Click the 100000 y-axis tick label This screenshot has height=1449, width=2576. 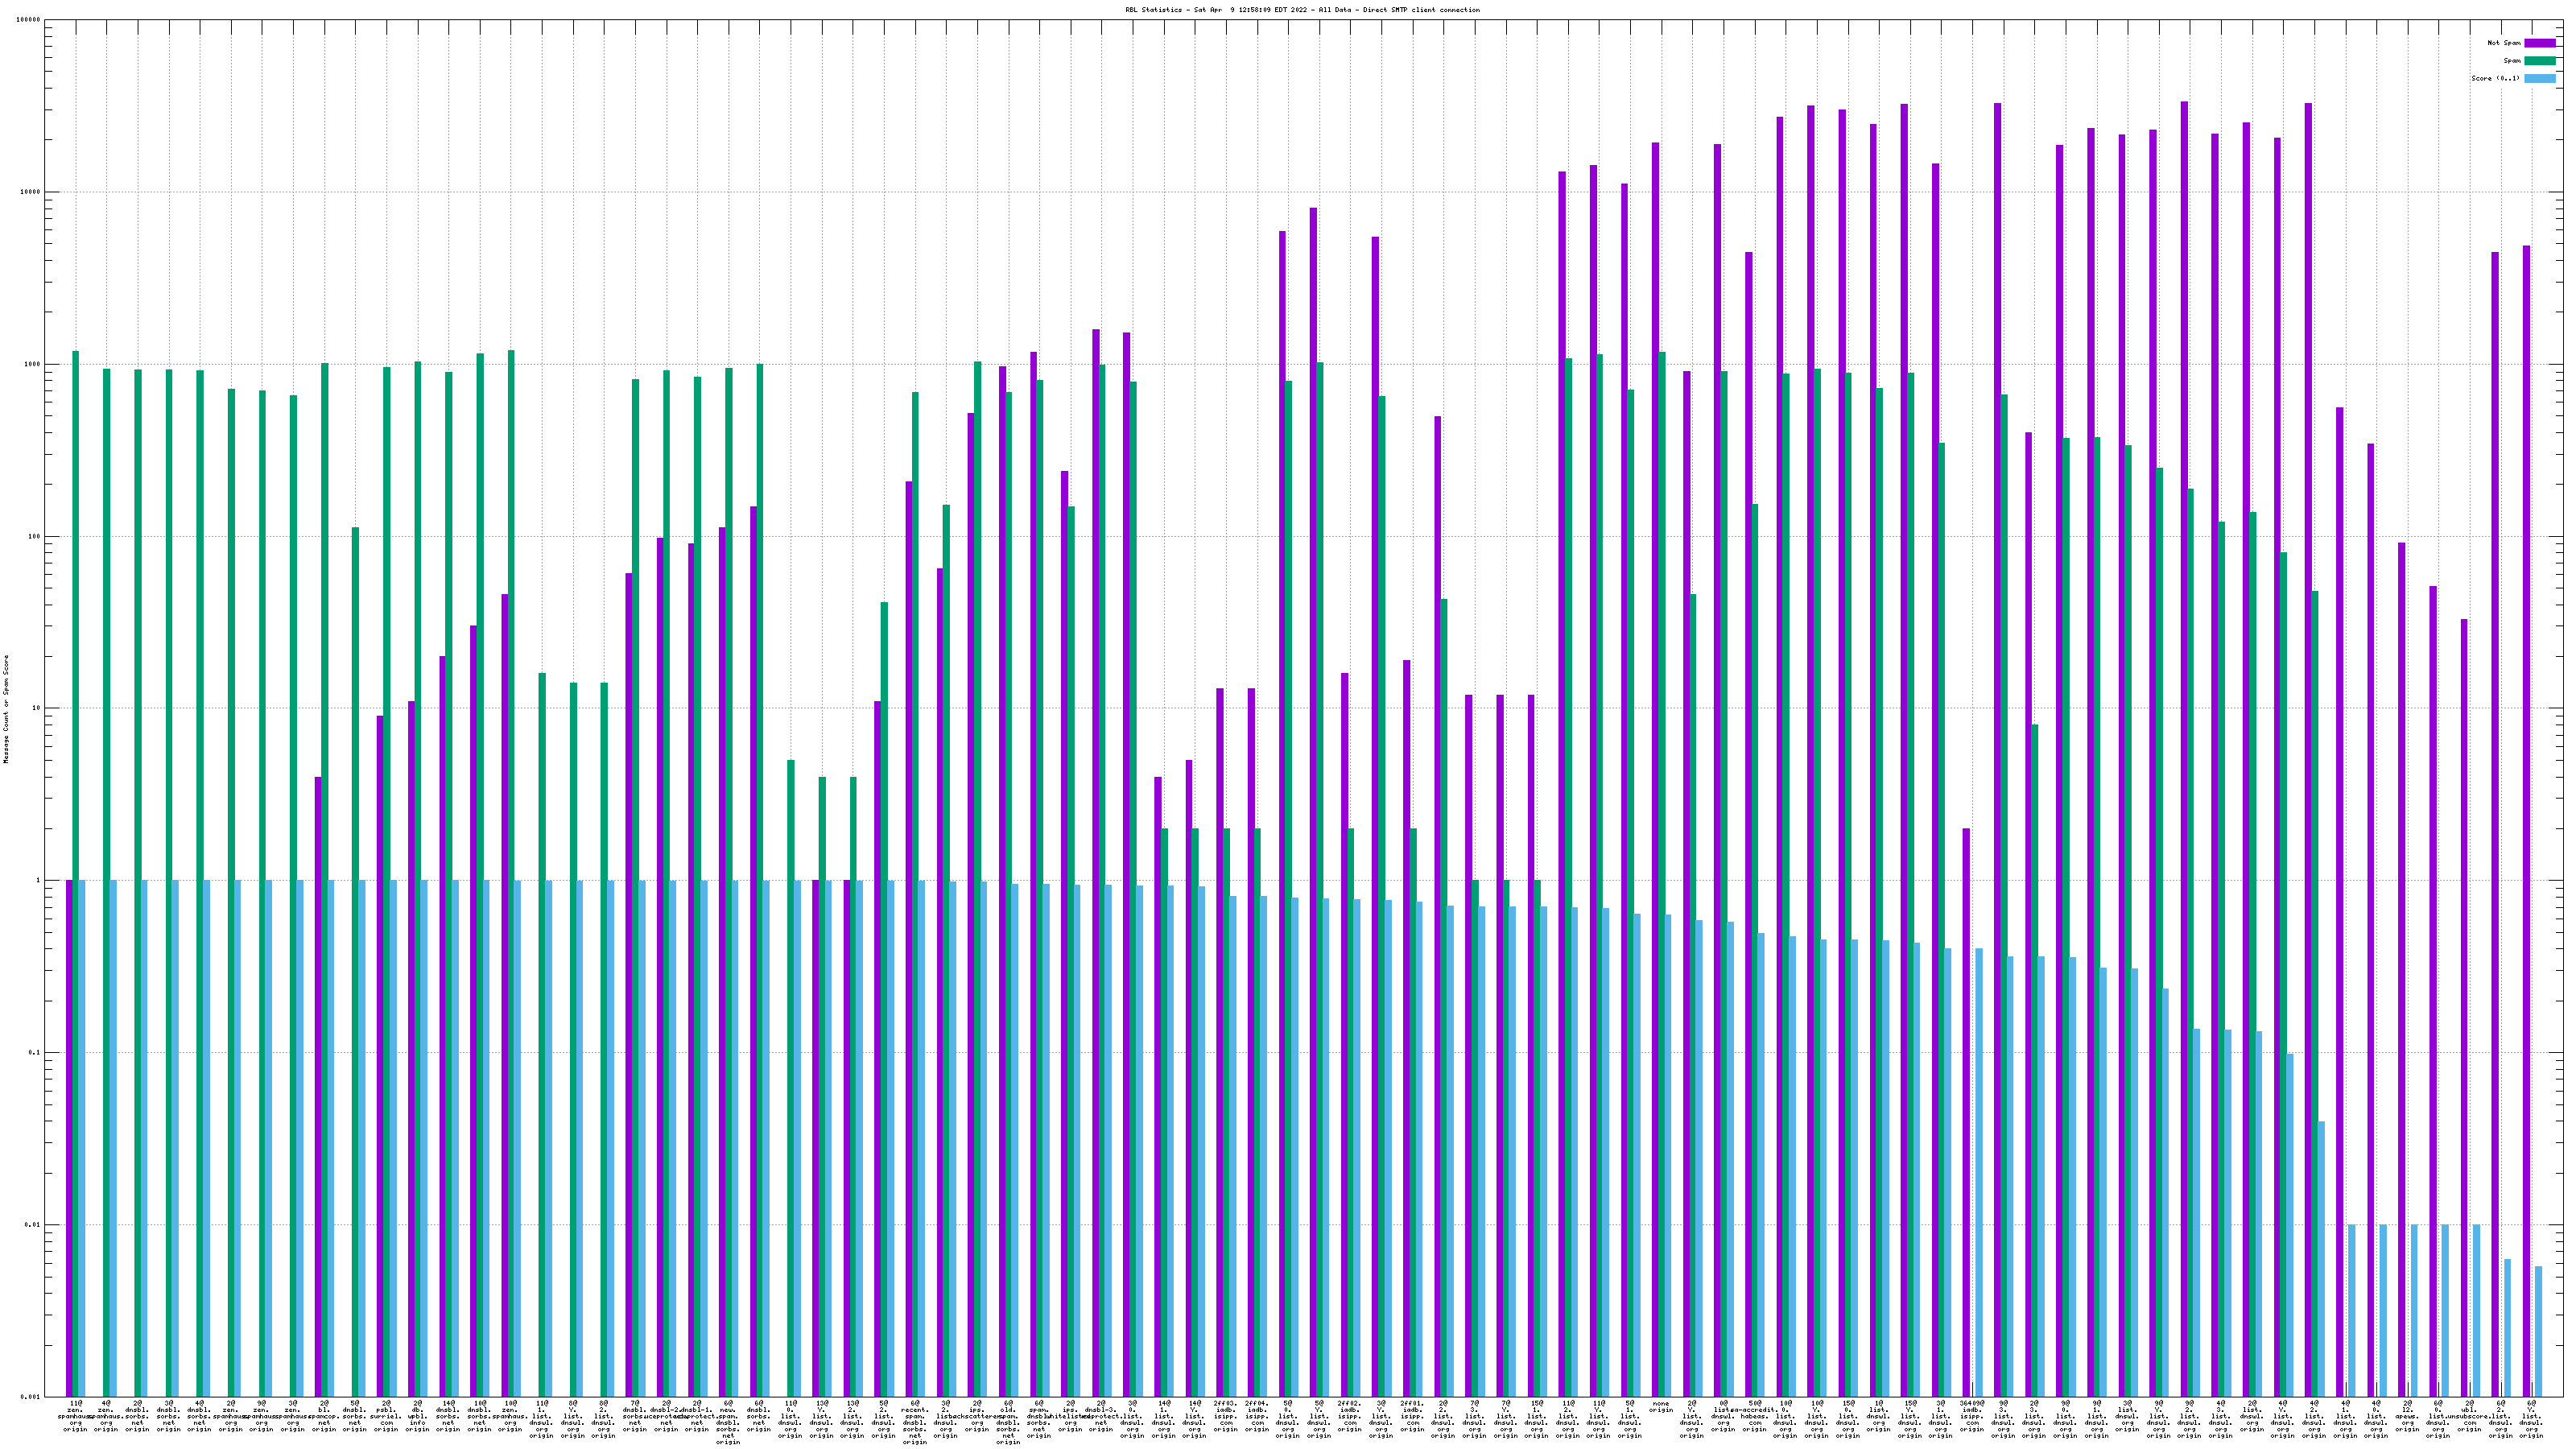[x=28, y=20]
